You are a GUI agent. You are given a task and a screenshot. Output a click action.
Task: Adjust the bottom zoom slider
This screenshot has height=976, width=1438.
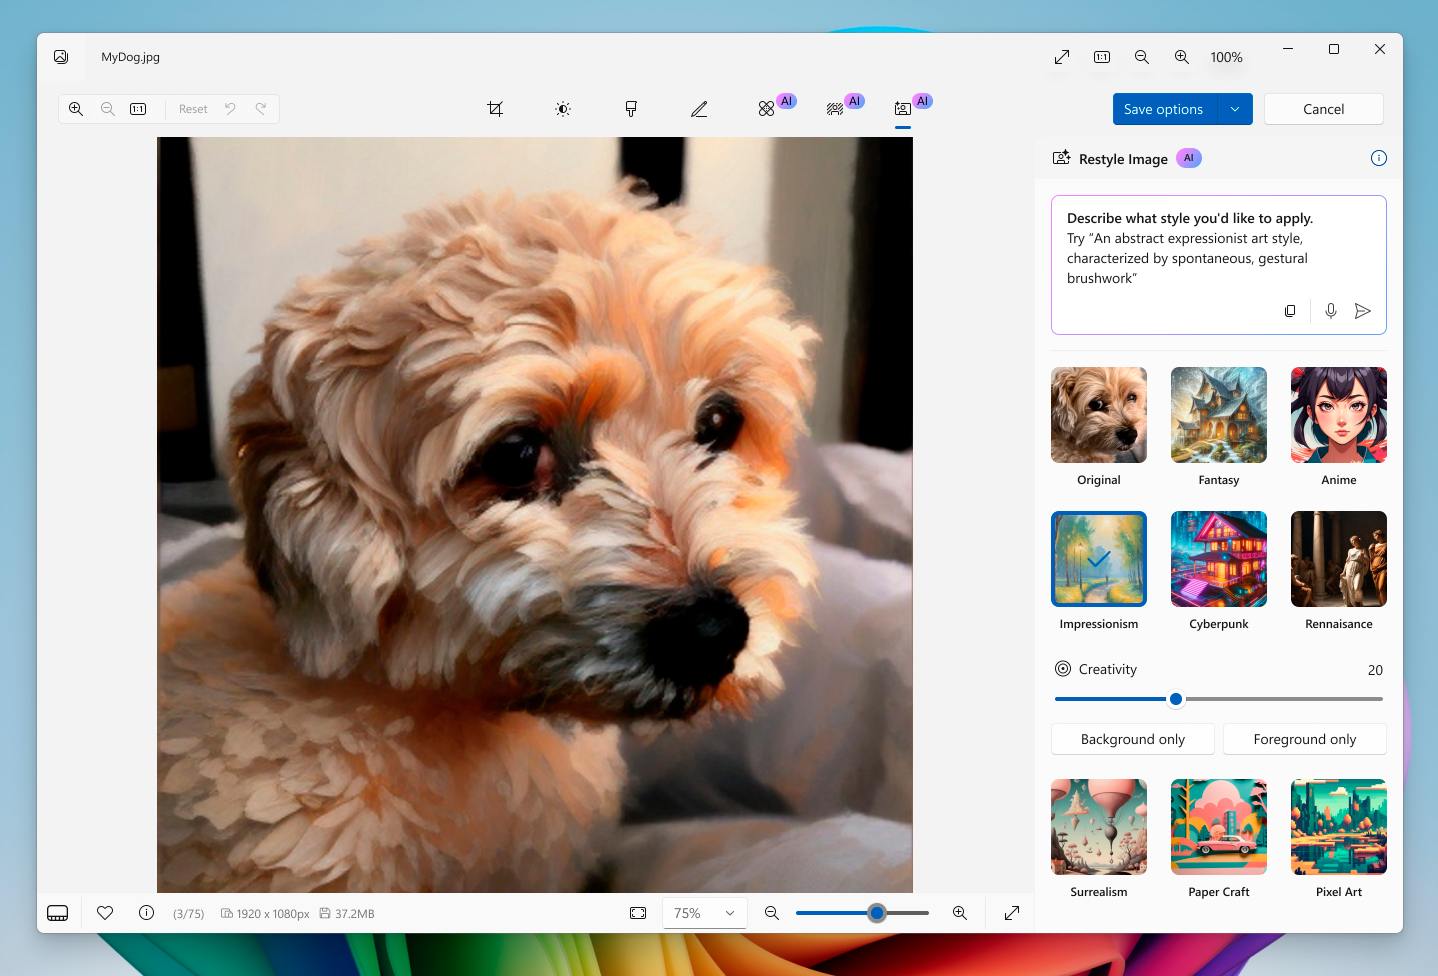click(x=877, y=913)
